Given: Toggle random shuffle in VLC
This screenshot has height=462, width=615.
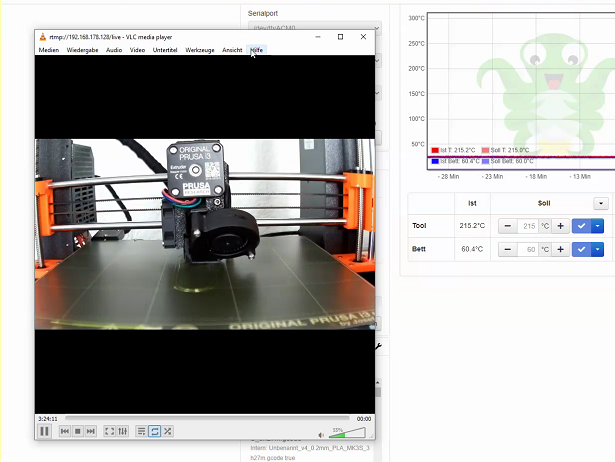Looking at the screenshot, I should (x=167, y=431).
